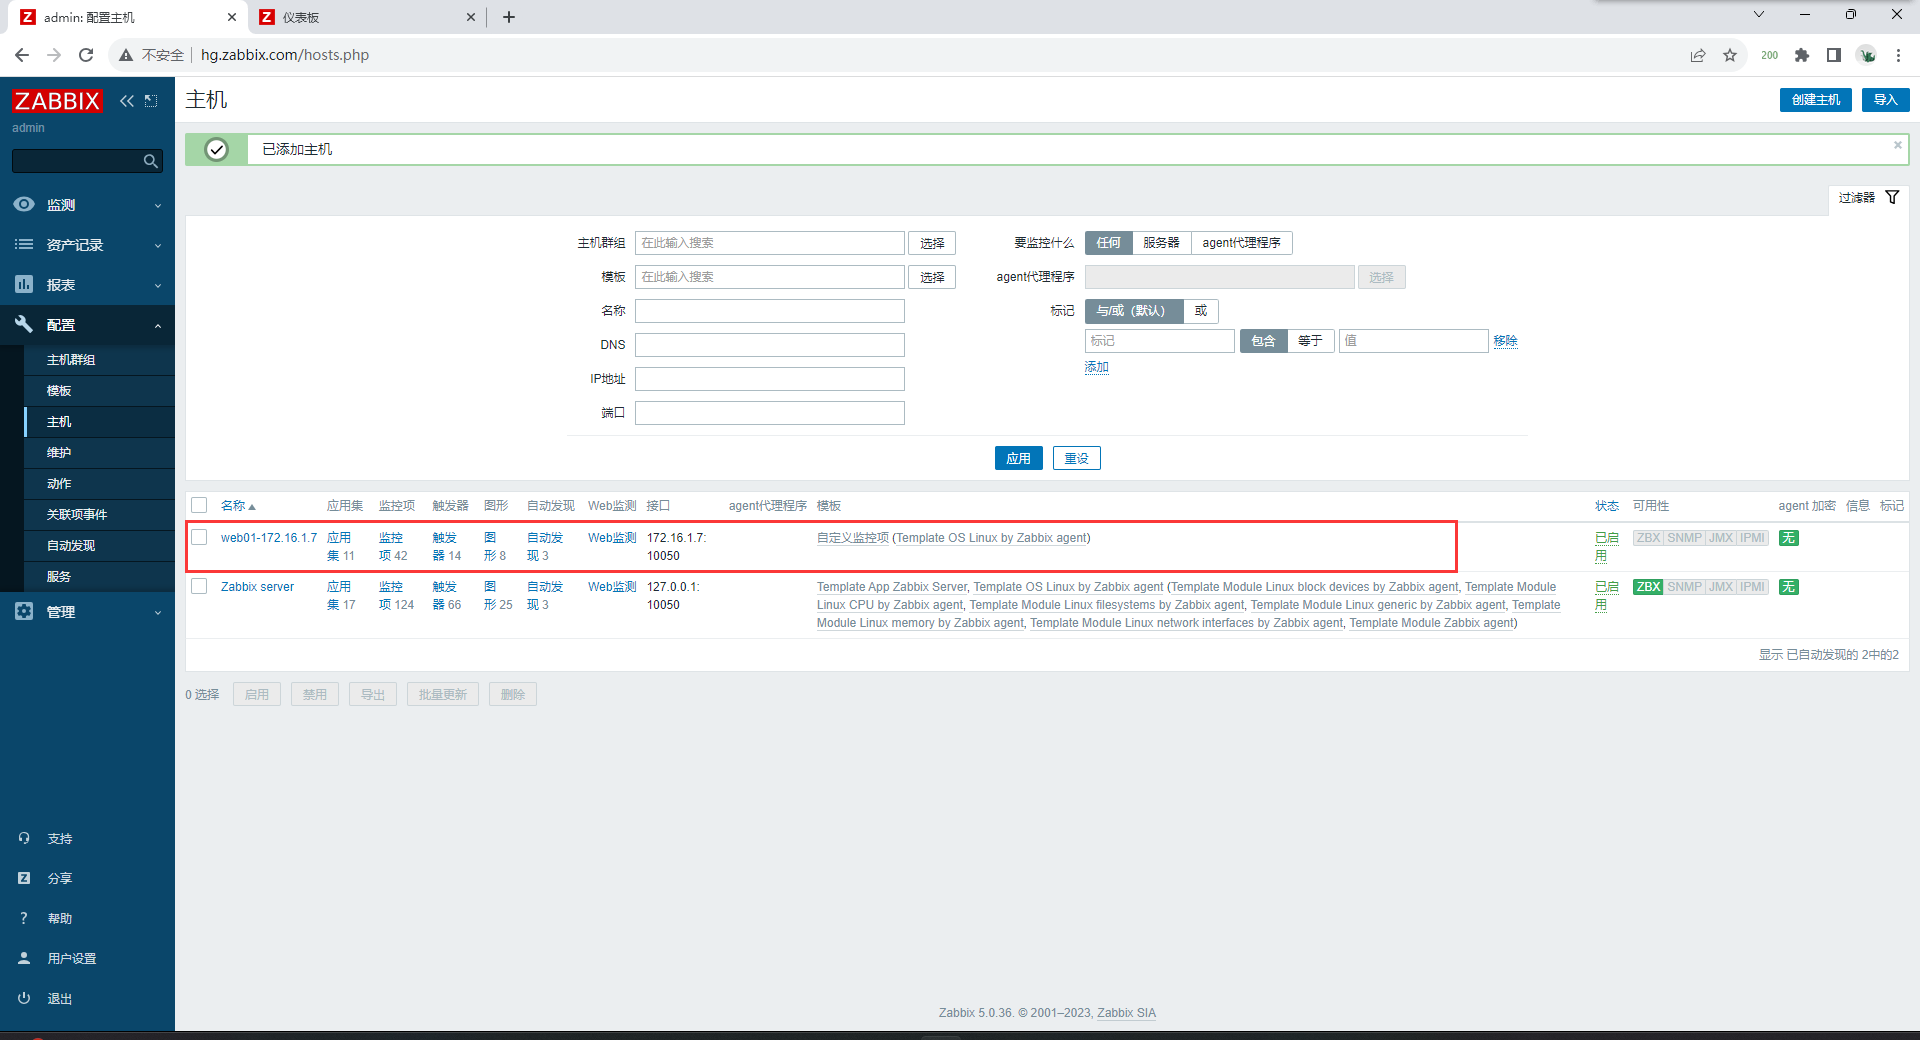Image resolution: width=1920 pixels, height=1040 pixels.
Task: Open Share with the Z icon
Action: tap(24, 878)
